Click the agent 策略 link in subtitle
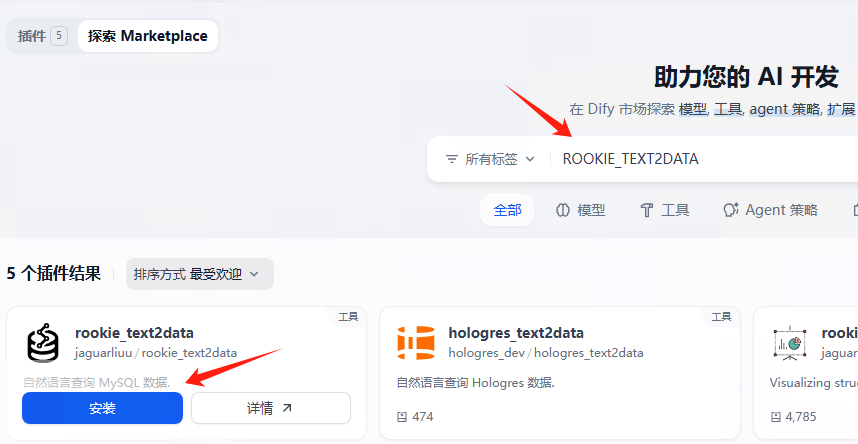This screenshot has width=858, height=444. 785,109
